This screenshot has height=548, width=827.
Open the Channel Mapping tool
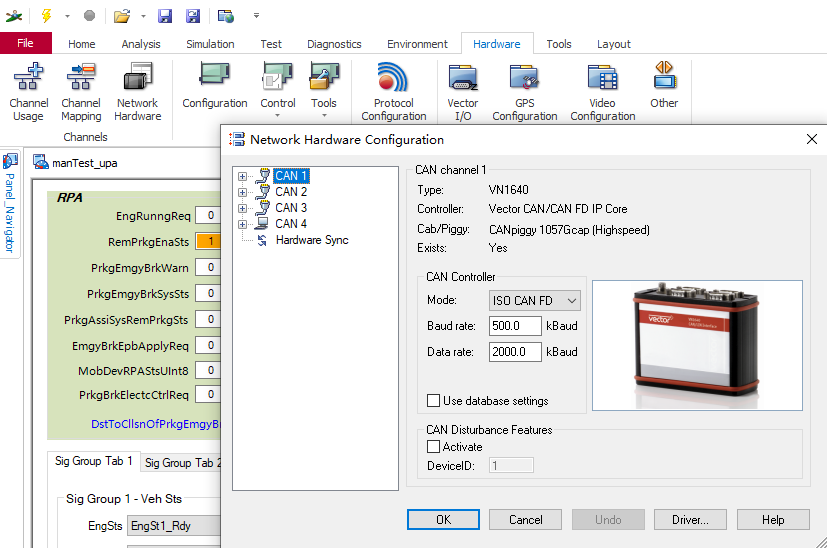click(x=81, y=92)
